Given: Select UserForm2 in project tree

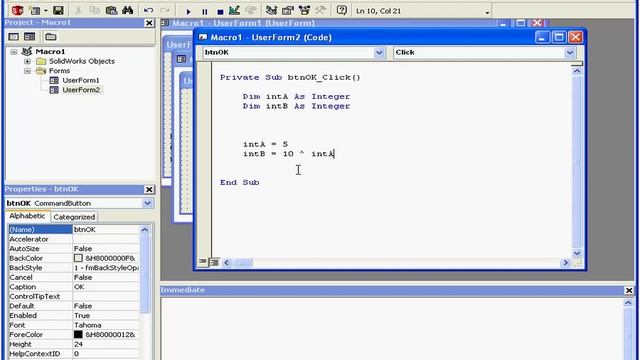Looking at the screenshot, I should [x=81, y=90].
